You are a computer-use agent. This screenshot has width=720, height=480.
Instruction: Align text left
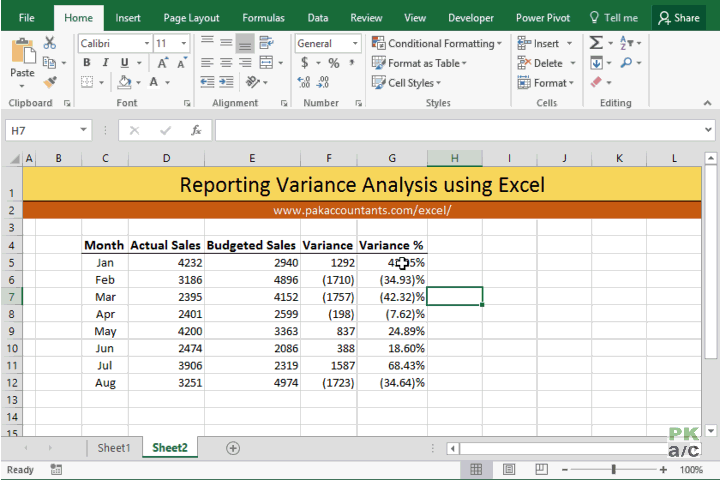point(208,62)
